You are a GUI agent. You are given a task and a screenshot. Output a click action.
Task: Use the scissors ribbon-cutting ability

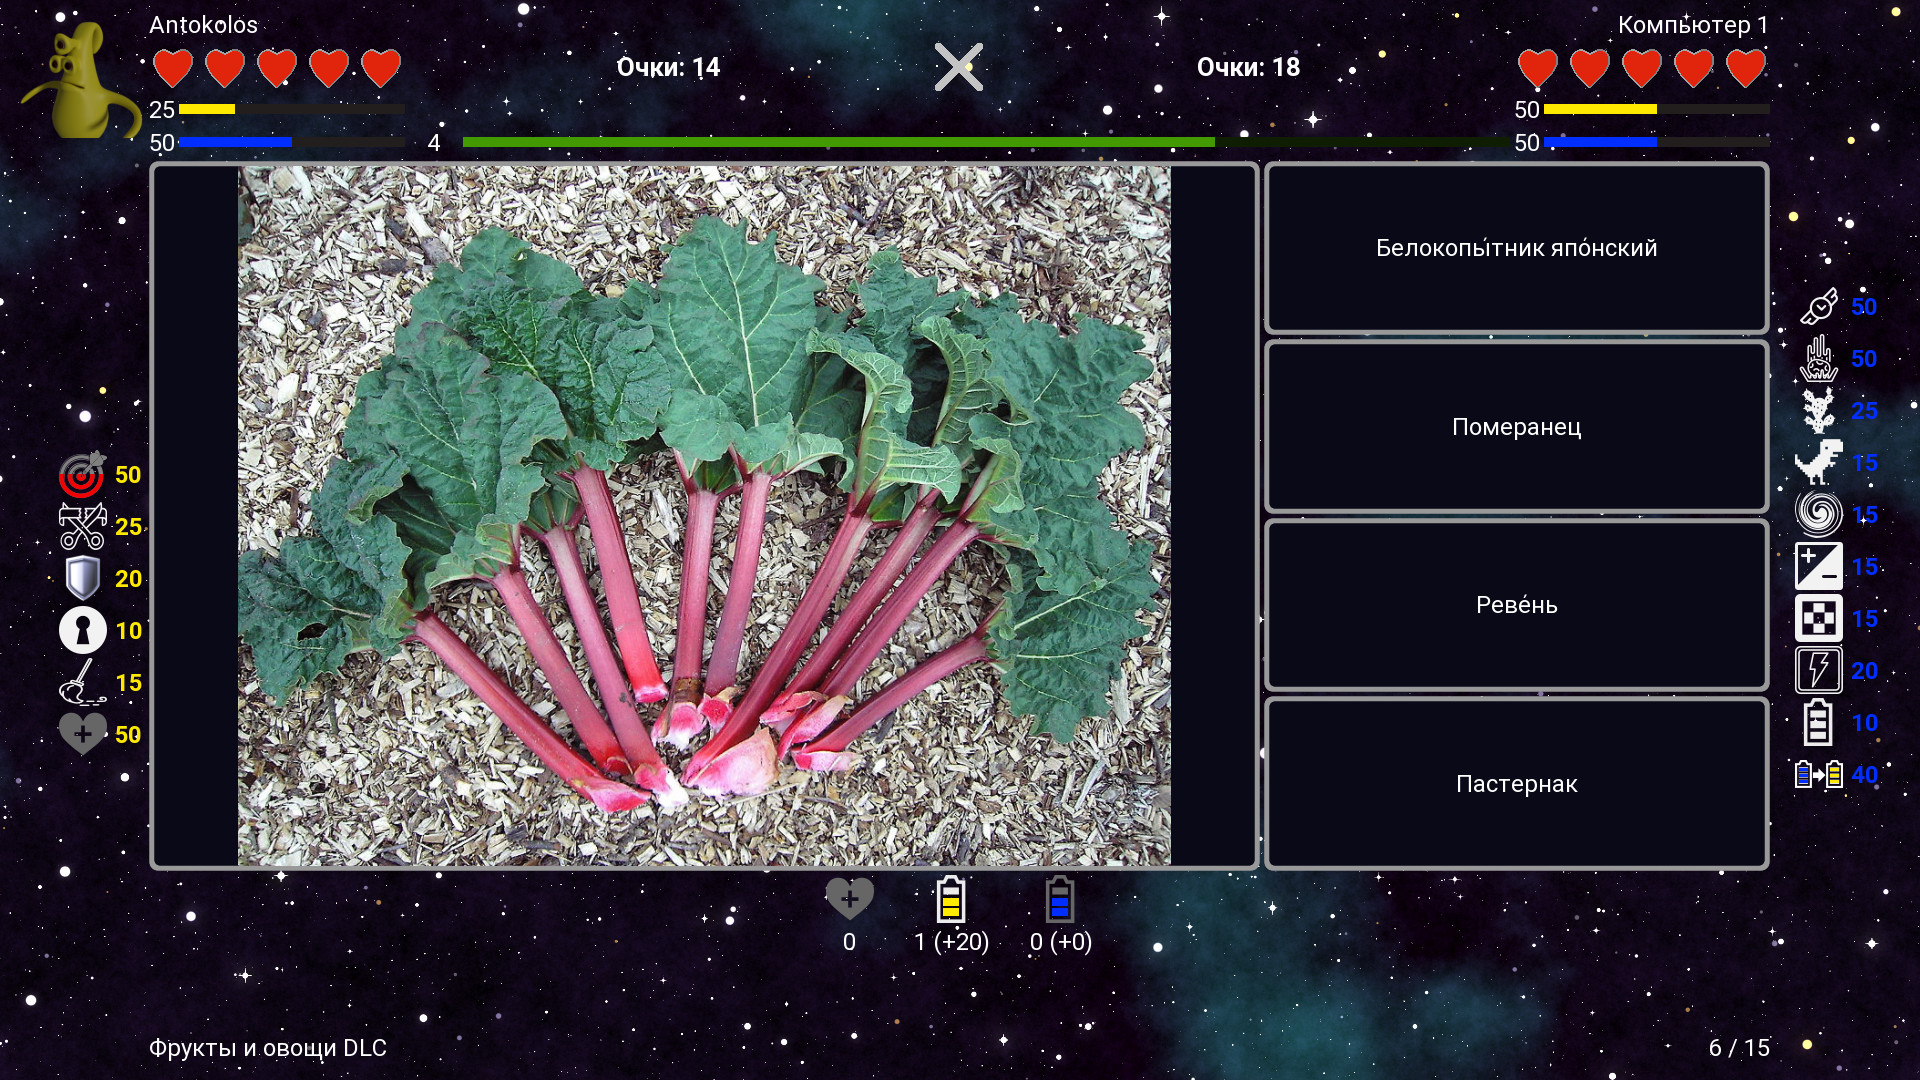[x=82, y=527]
